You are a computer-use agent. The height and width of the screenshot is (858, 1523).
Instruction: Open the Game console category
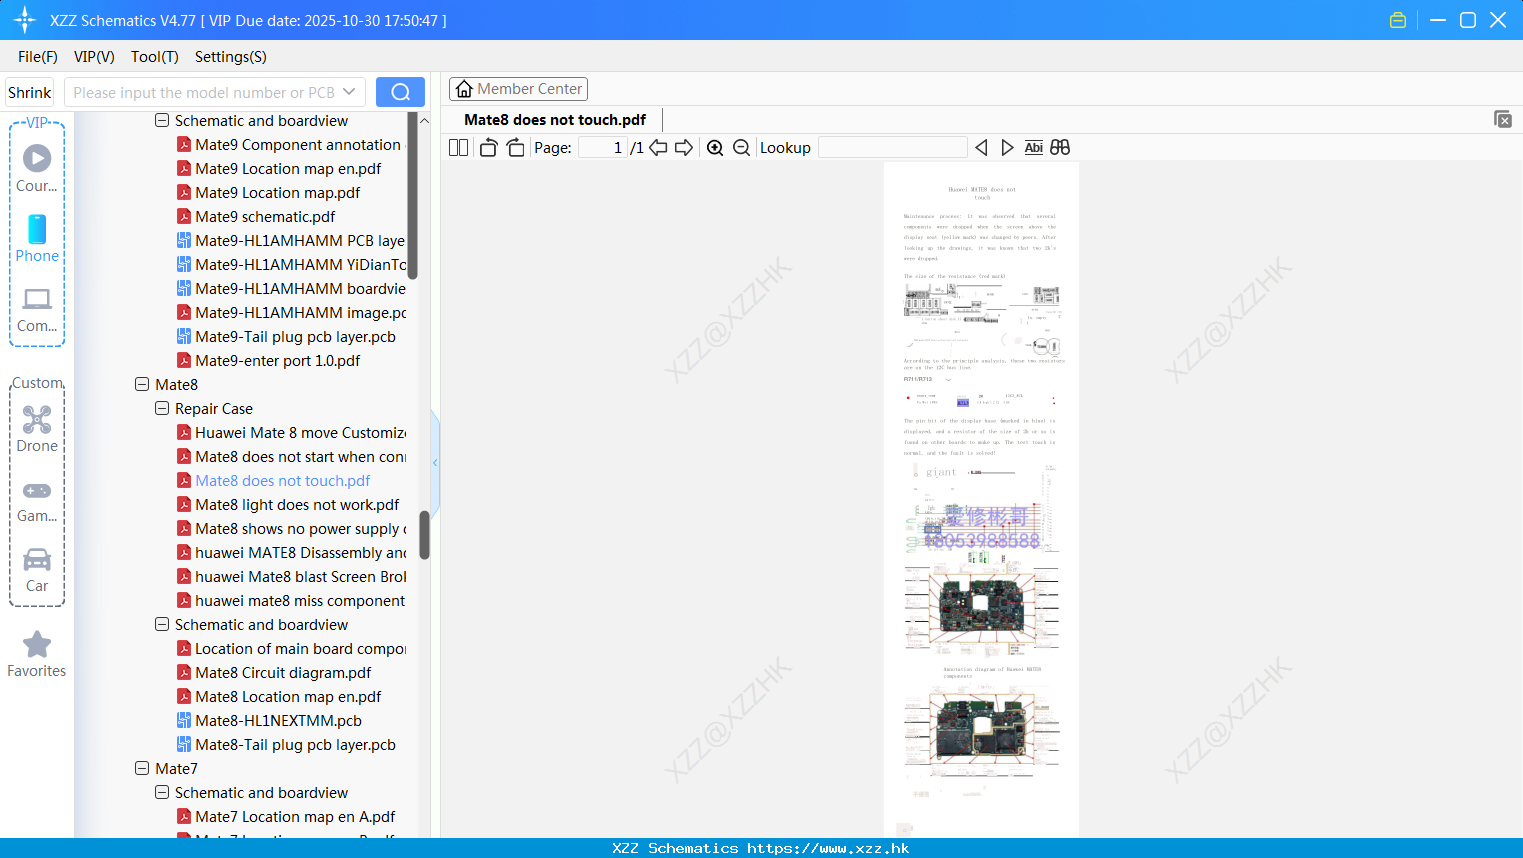point(37,500)
